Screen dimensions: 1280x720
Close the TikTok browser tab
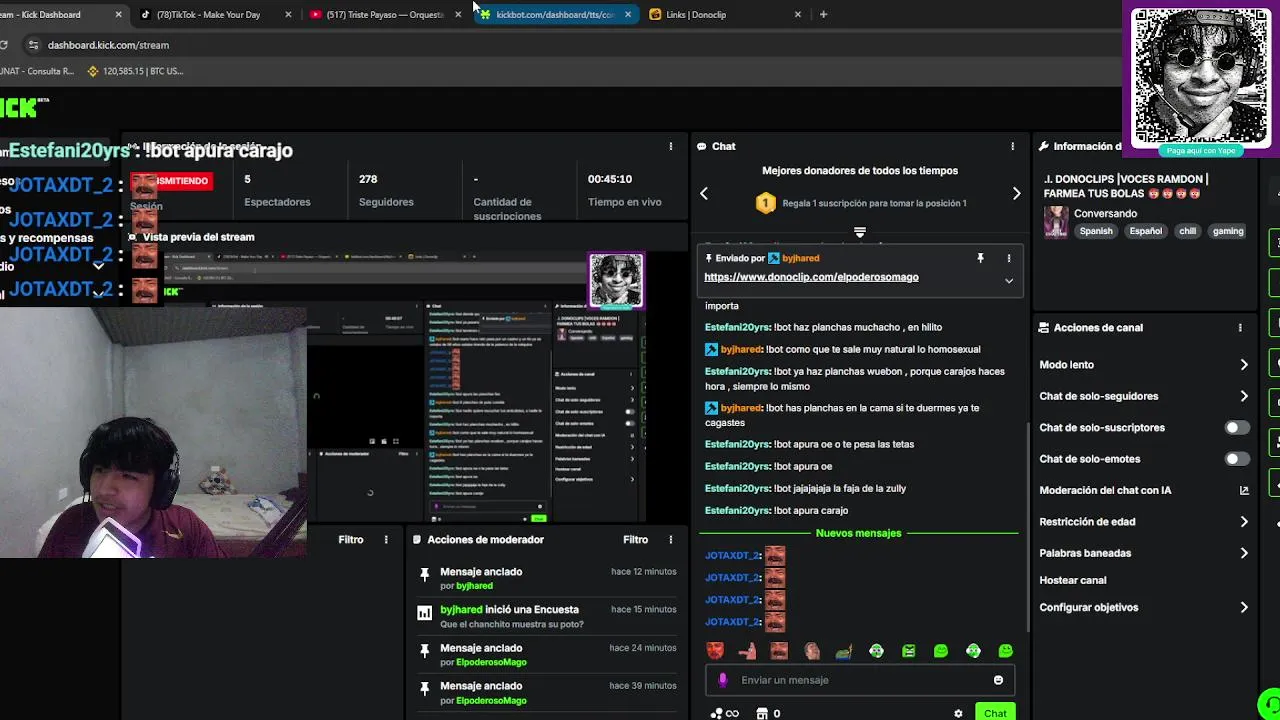(288, 14)
